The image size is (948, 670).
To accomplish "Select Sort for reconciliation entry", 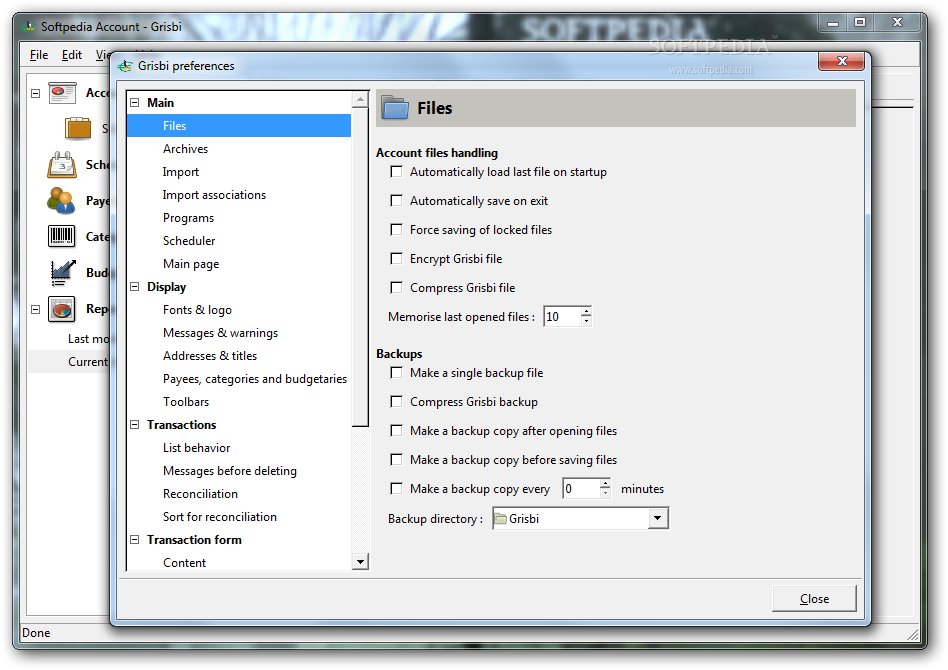I will tap(219, 516).
